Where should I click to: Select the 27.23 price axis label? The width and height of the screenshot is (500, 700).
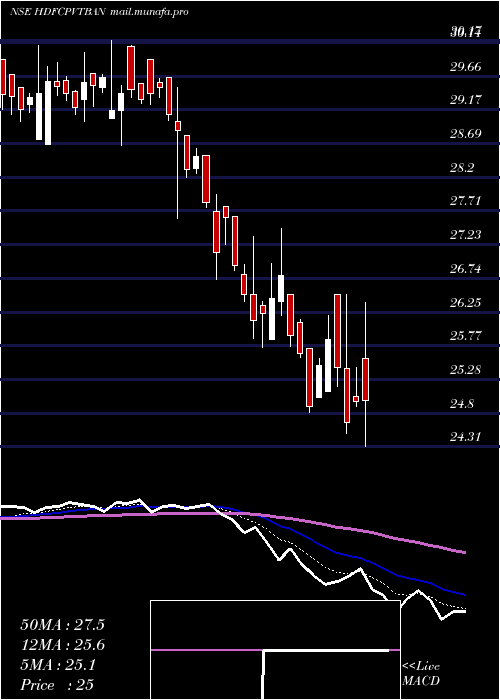click(x=466, y=235)
